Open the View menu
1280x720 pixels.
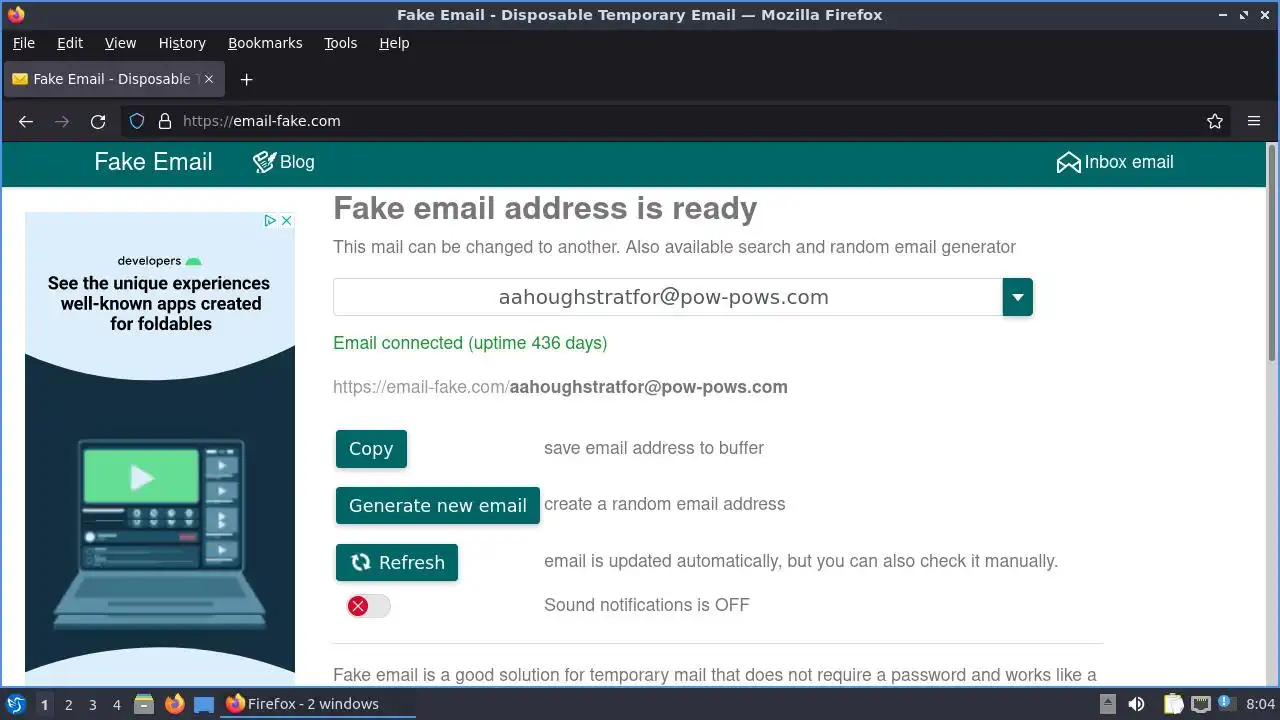coord(120,43)
